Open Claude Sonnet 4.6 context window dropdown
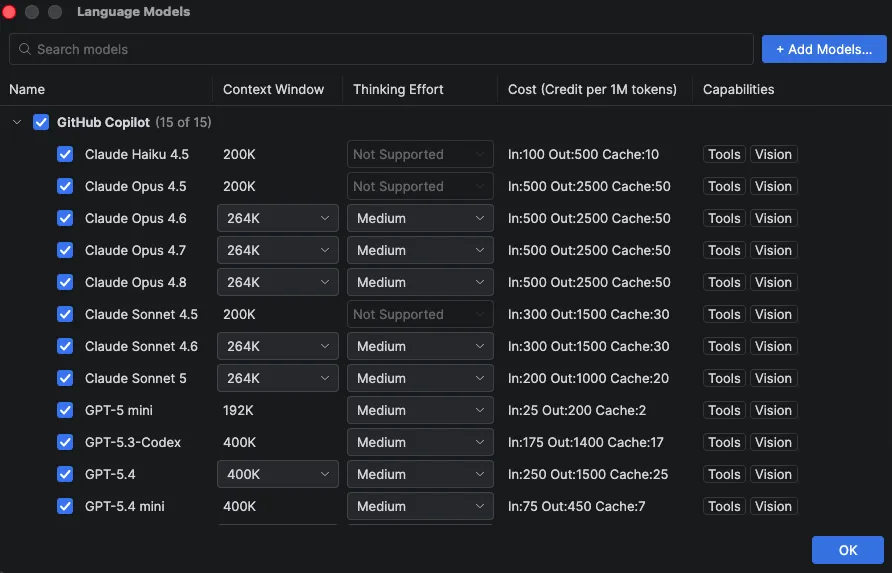Screen dimensions: 892x573 tap(278, 346)
